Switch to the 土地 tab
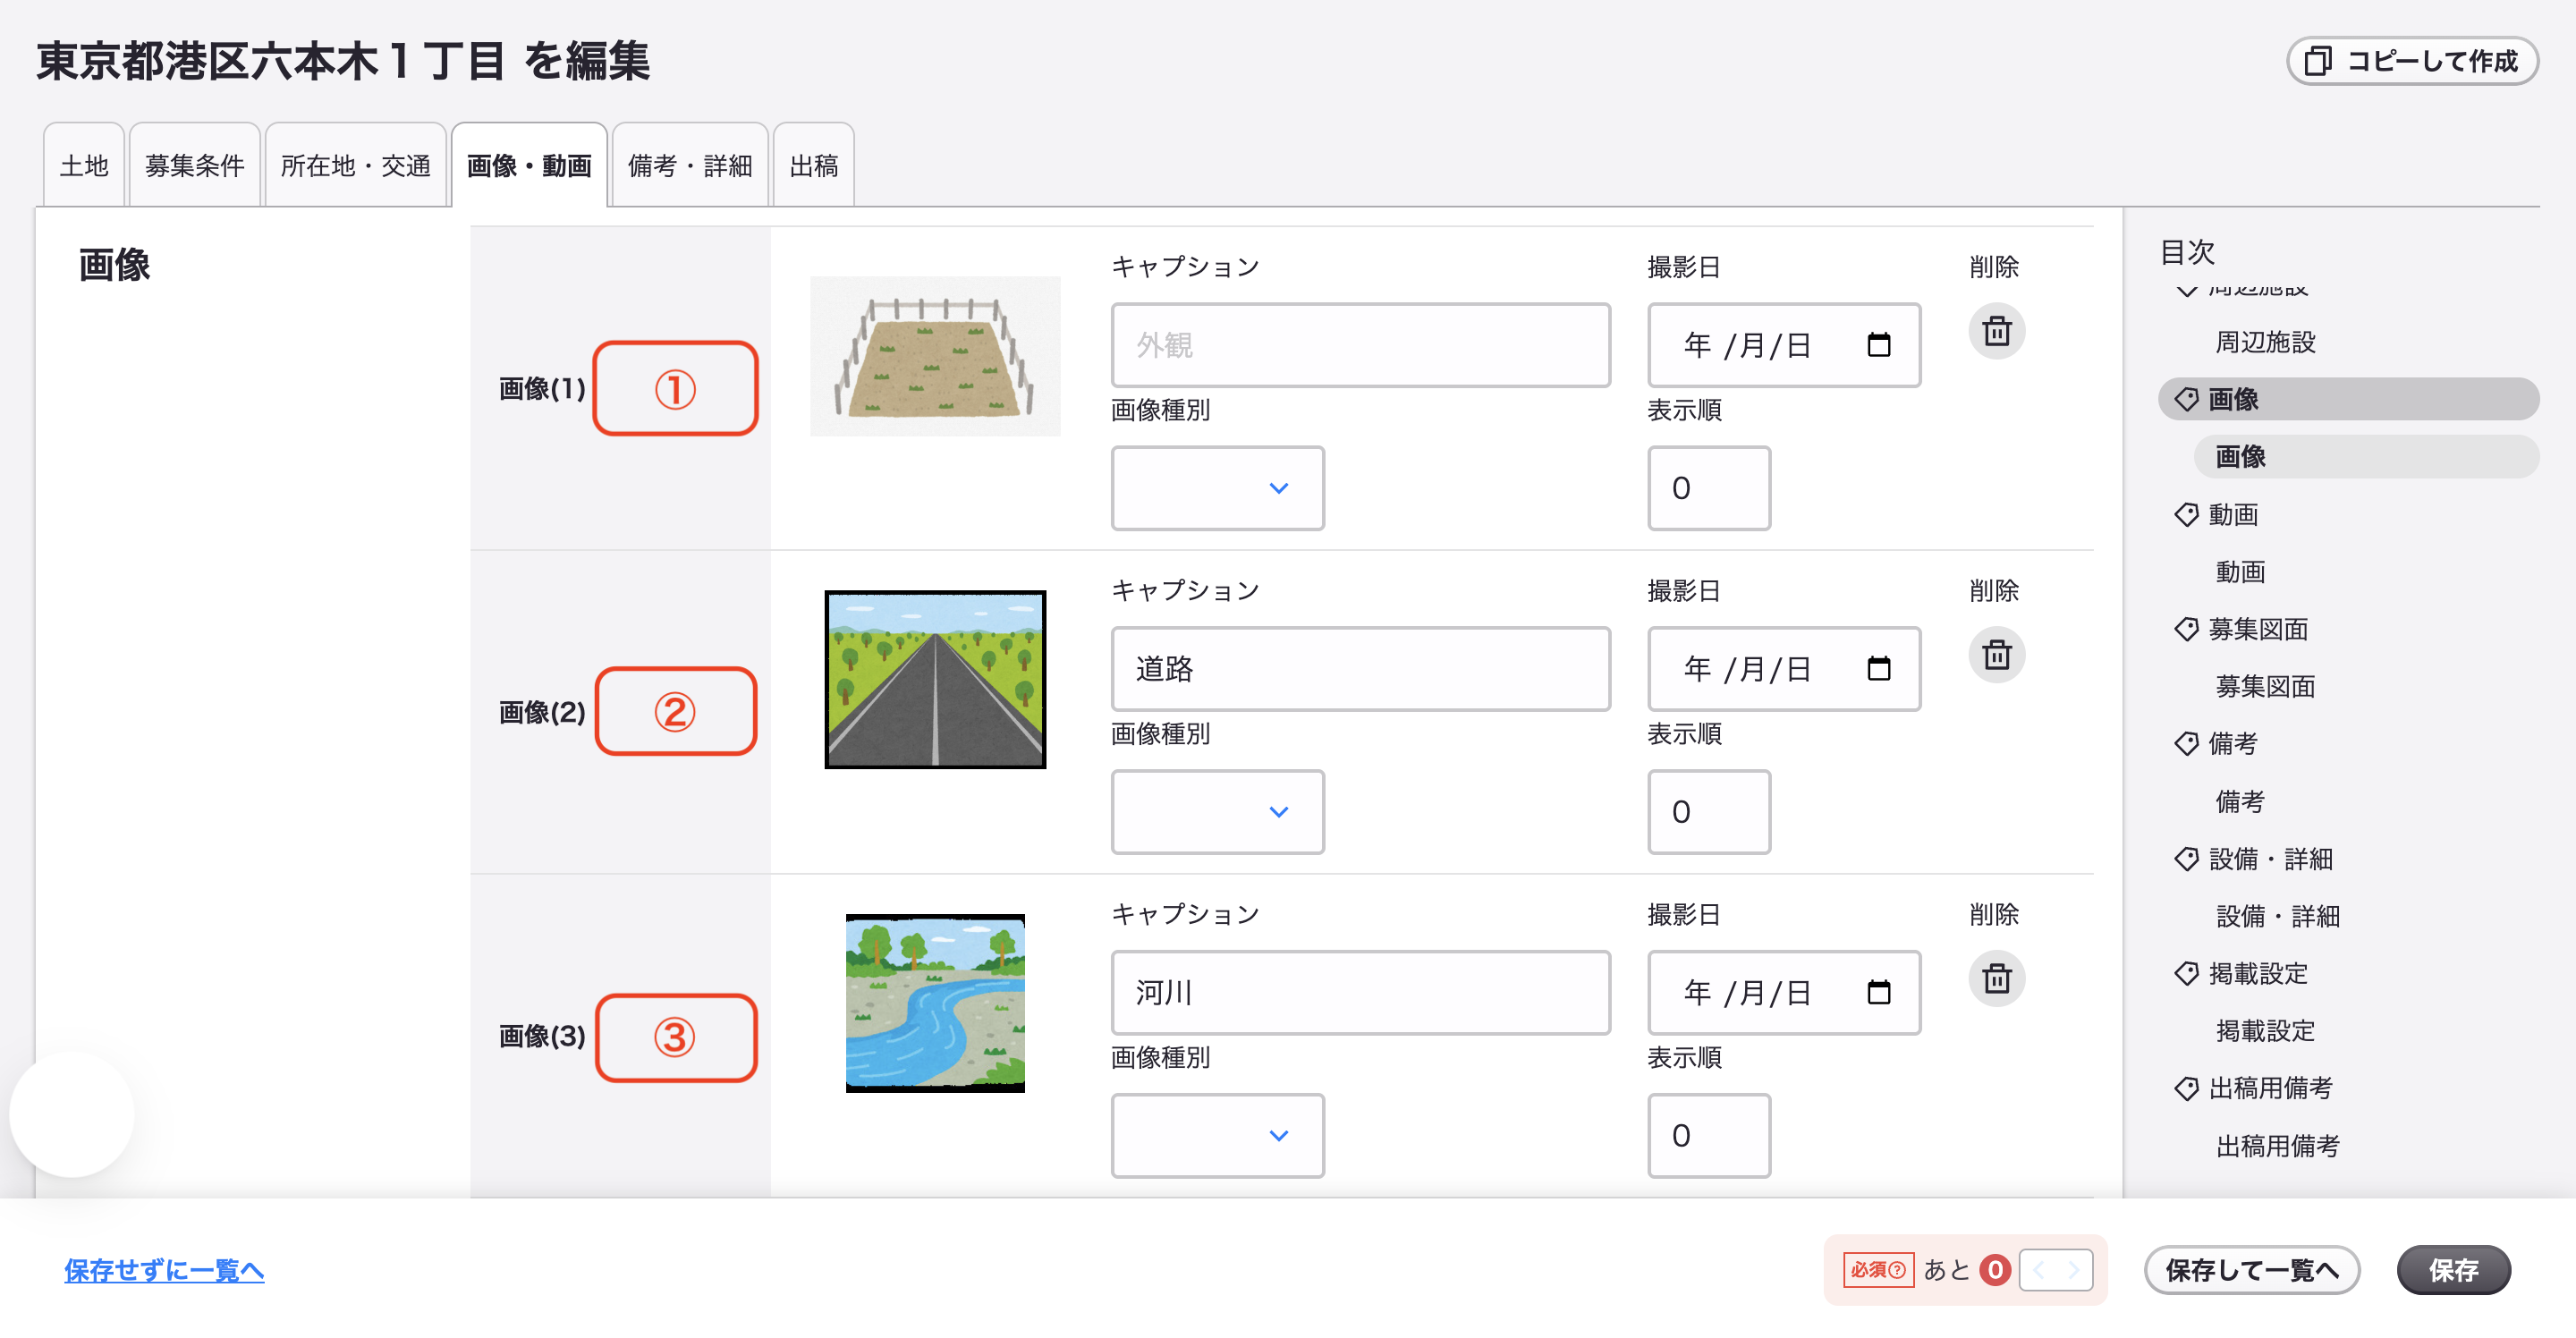Viewport: 2576px width, 1338px height. click(x=84, y=165)
